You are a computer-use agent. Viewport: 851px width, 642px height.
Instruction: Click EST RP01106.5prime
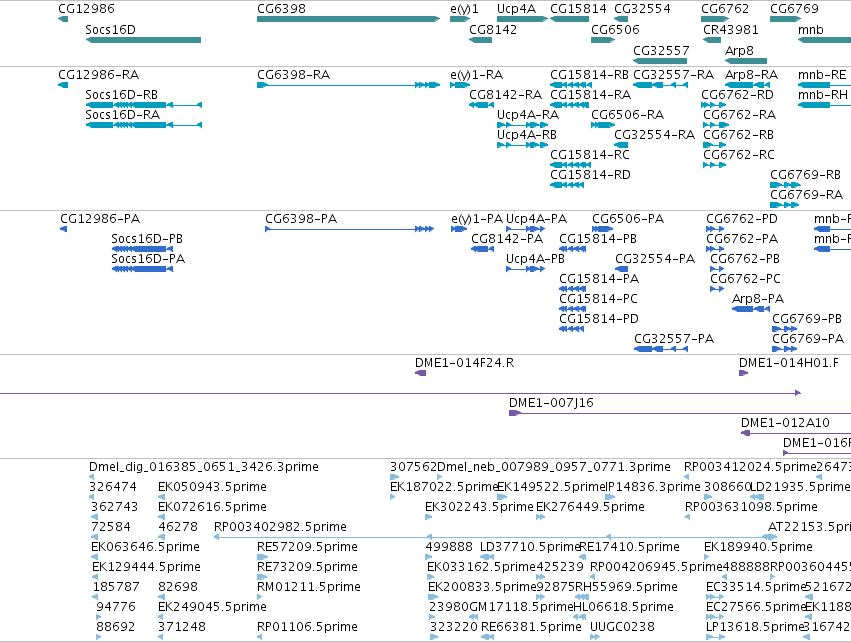coord(260,637)
